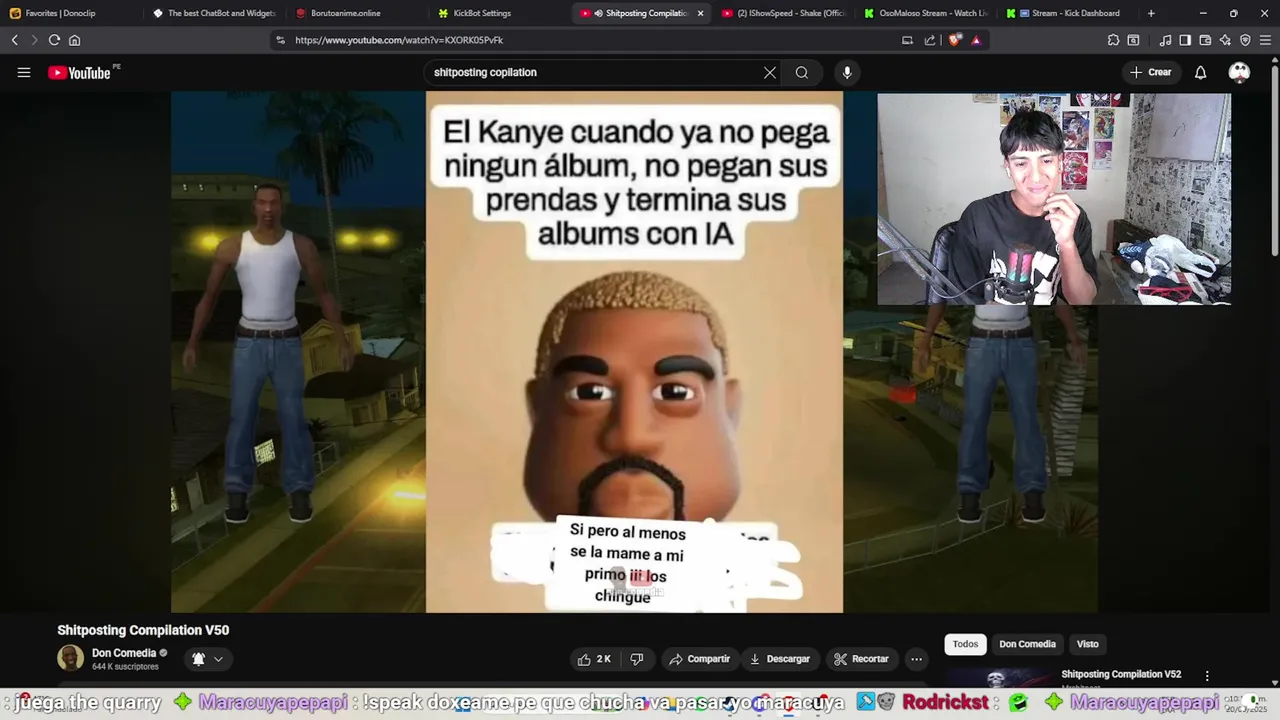Like the video (2 K)
1280x720 pixels.
click(594, 659)
